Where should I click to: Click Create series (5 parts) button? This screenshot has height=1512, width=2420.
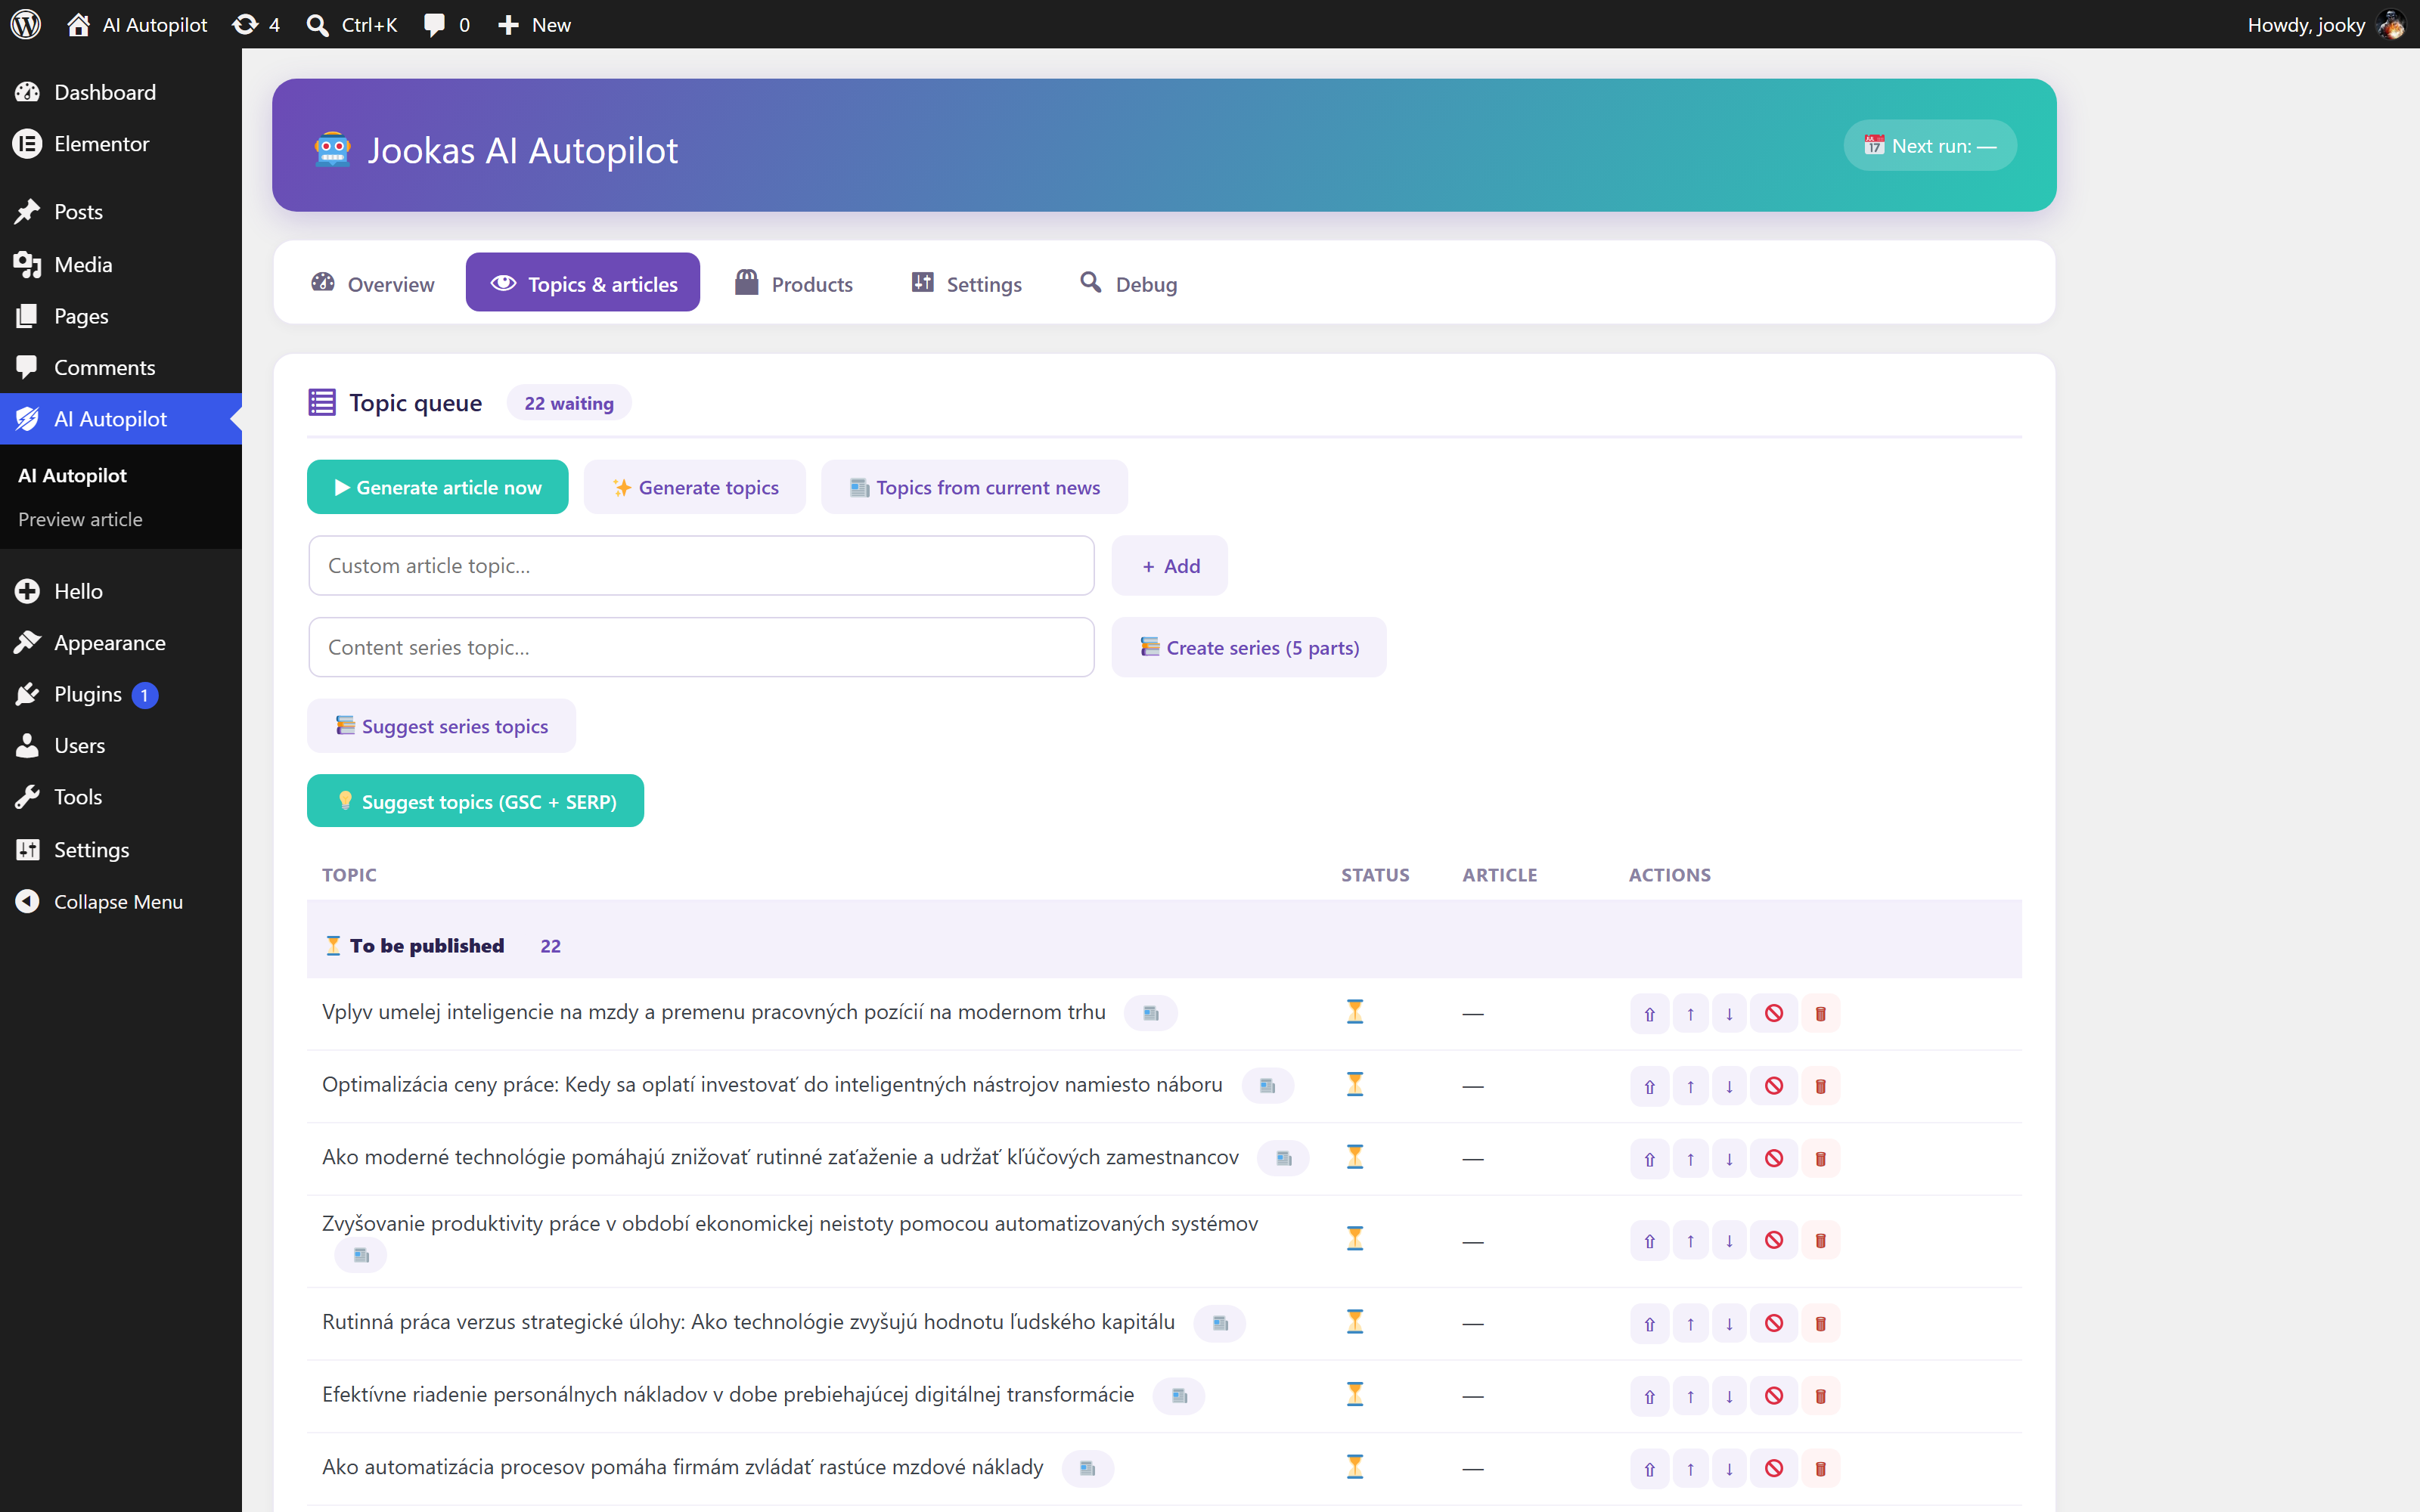tap(1249, 647)
